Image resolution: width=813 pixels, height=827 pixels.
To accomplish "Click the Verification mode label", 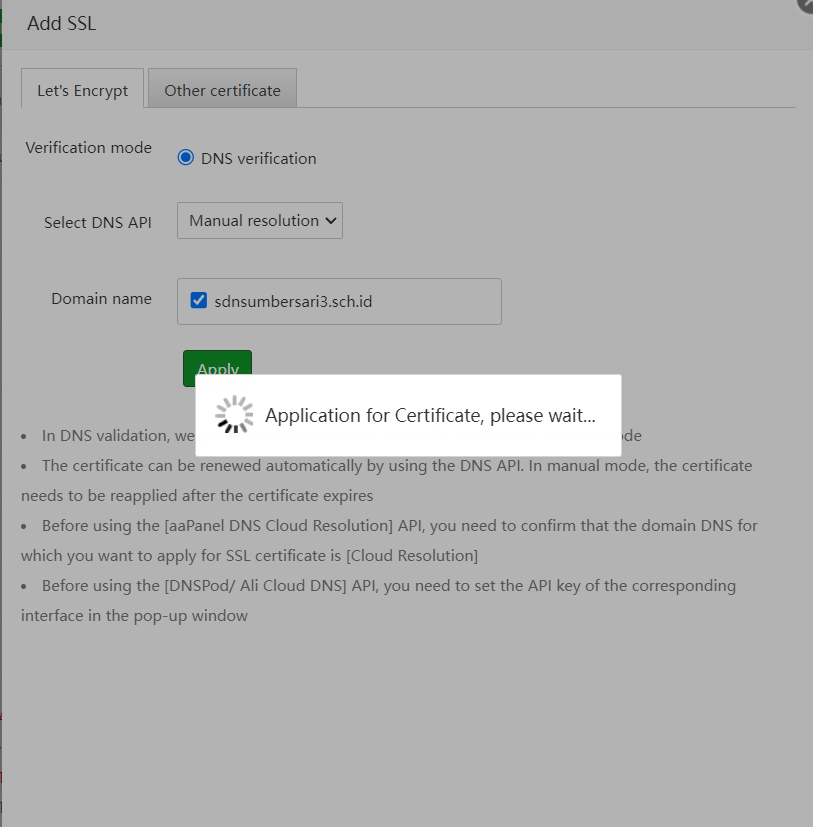I will pos(88,148).
